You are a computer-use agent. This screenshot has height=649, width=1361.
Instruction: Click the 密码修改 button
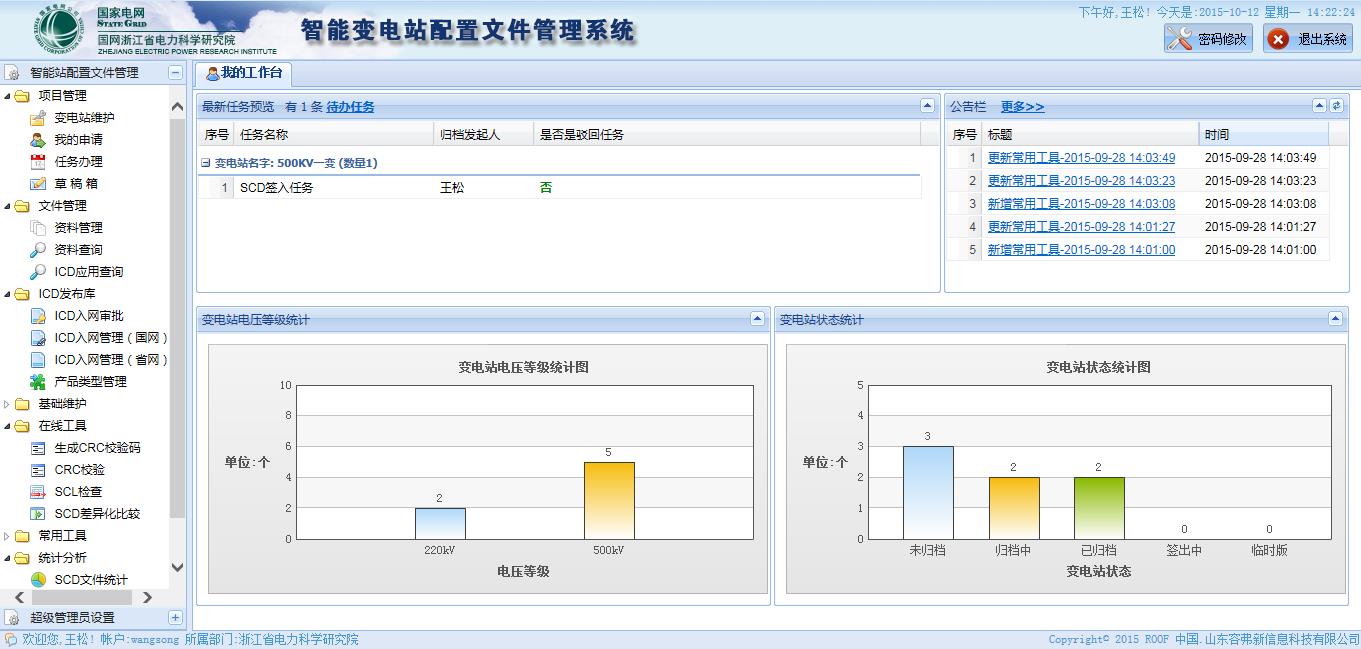(1208, 39)
